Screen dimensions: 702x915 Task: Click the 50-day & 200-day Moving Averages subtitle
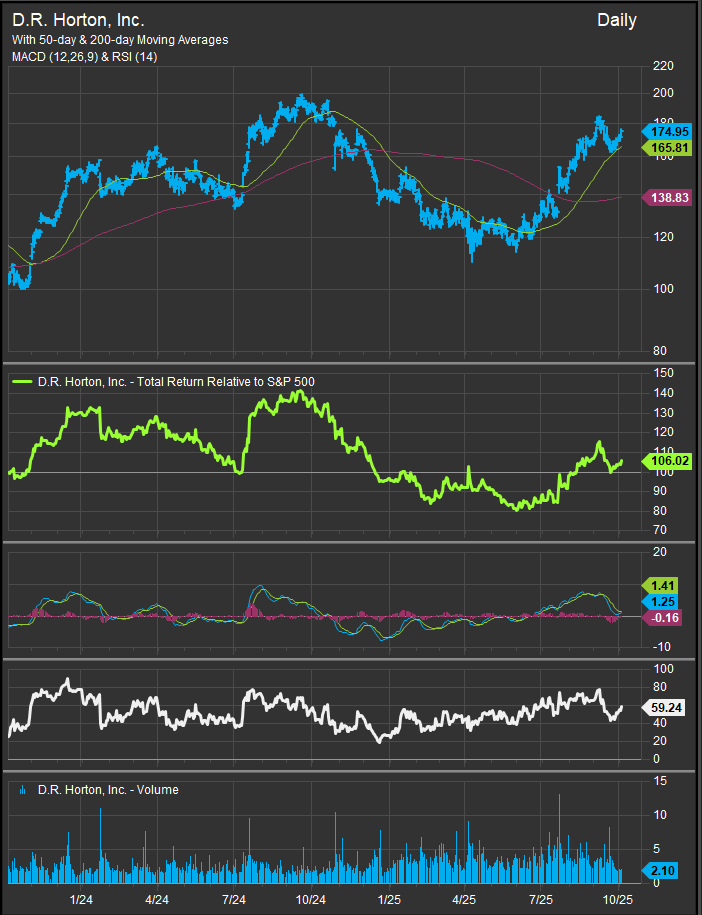click(120, 40)
